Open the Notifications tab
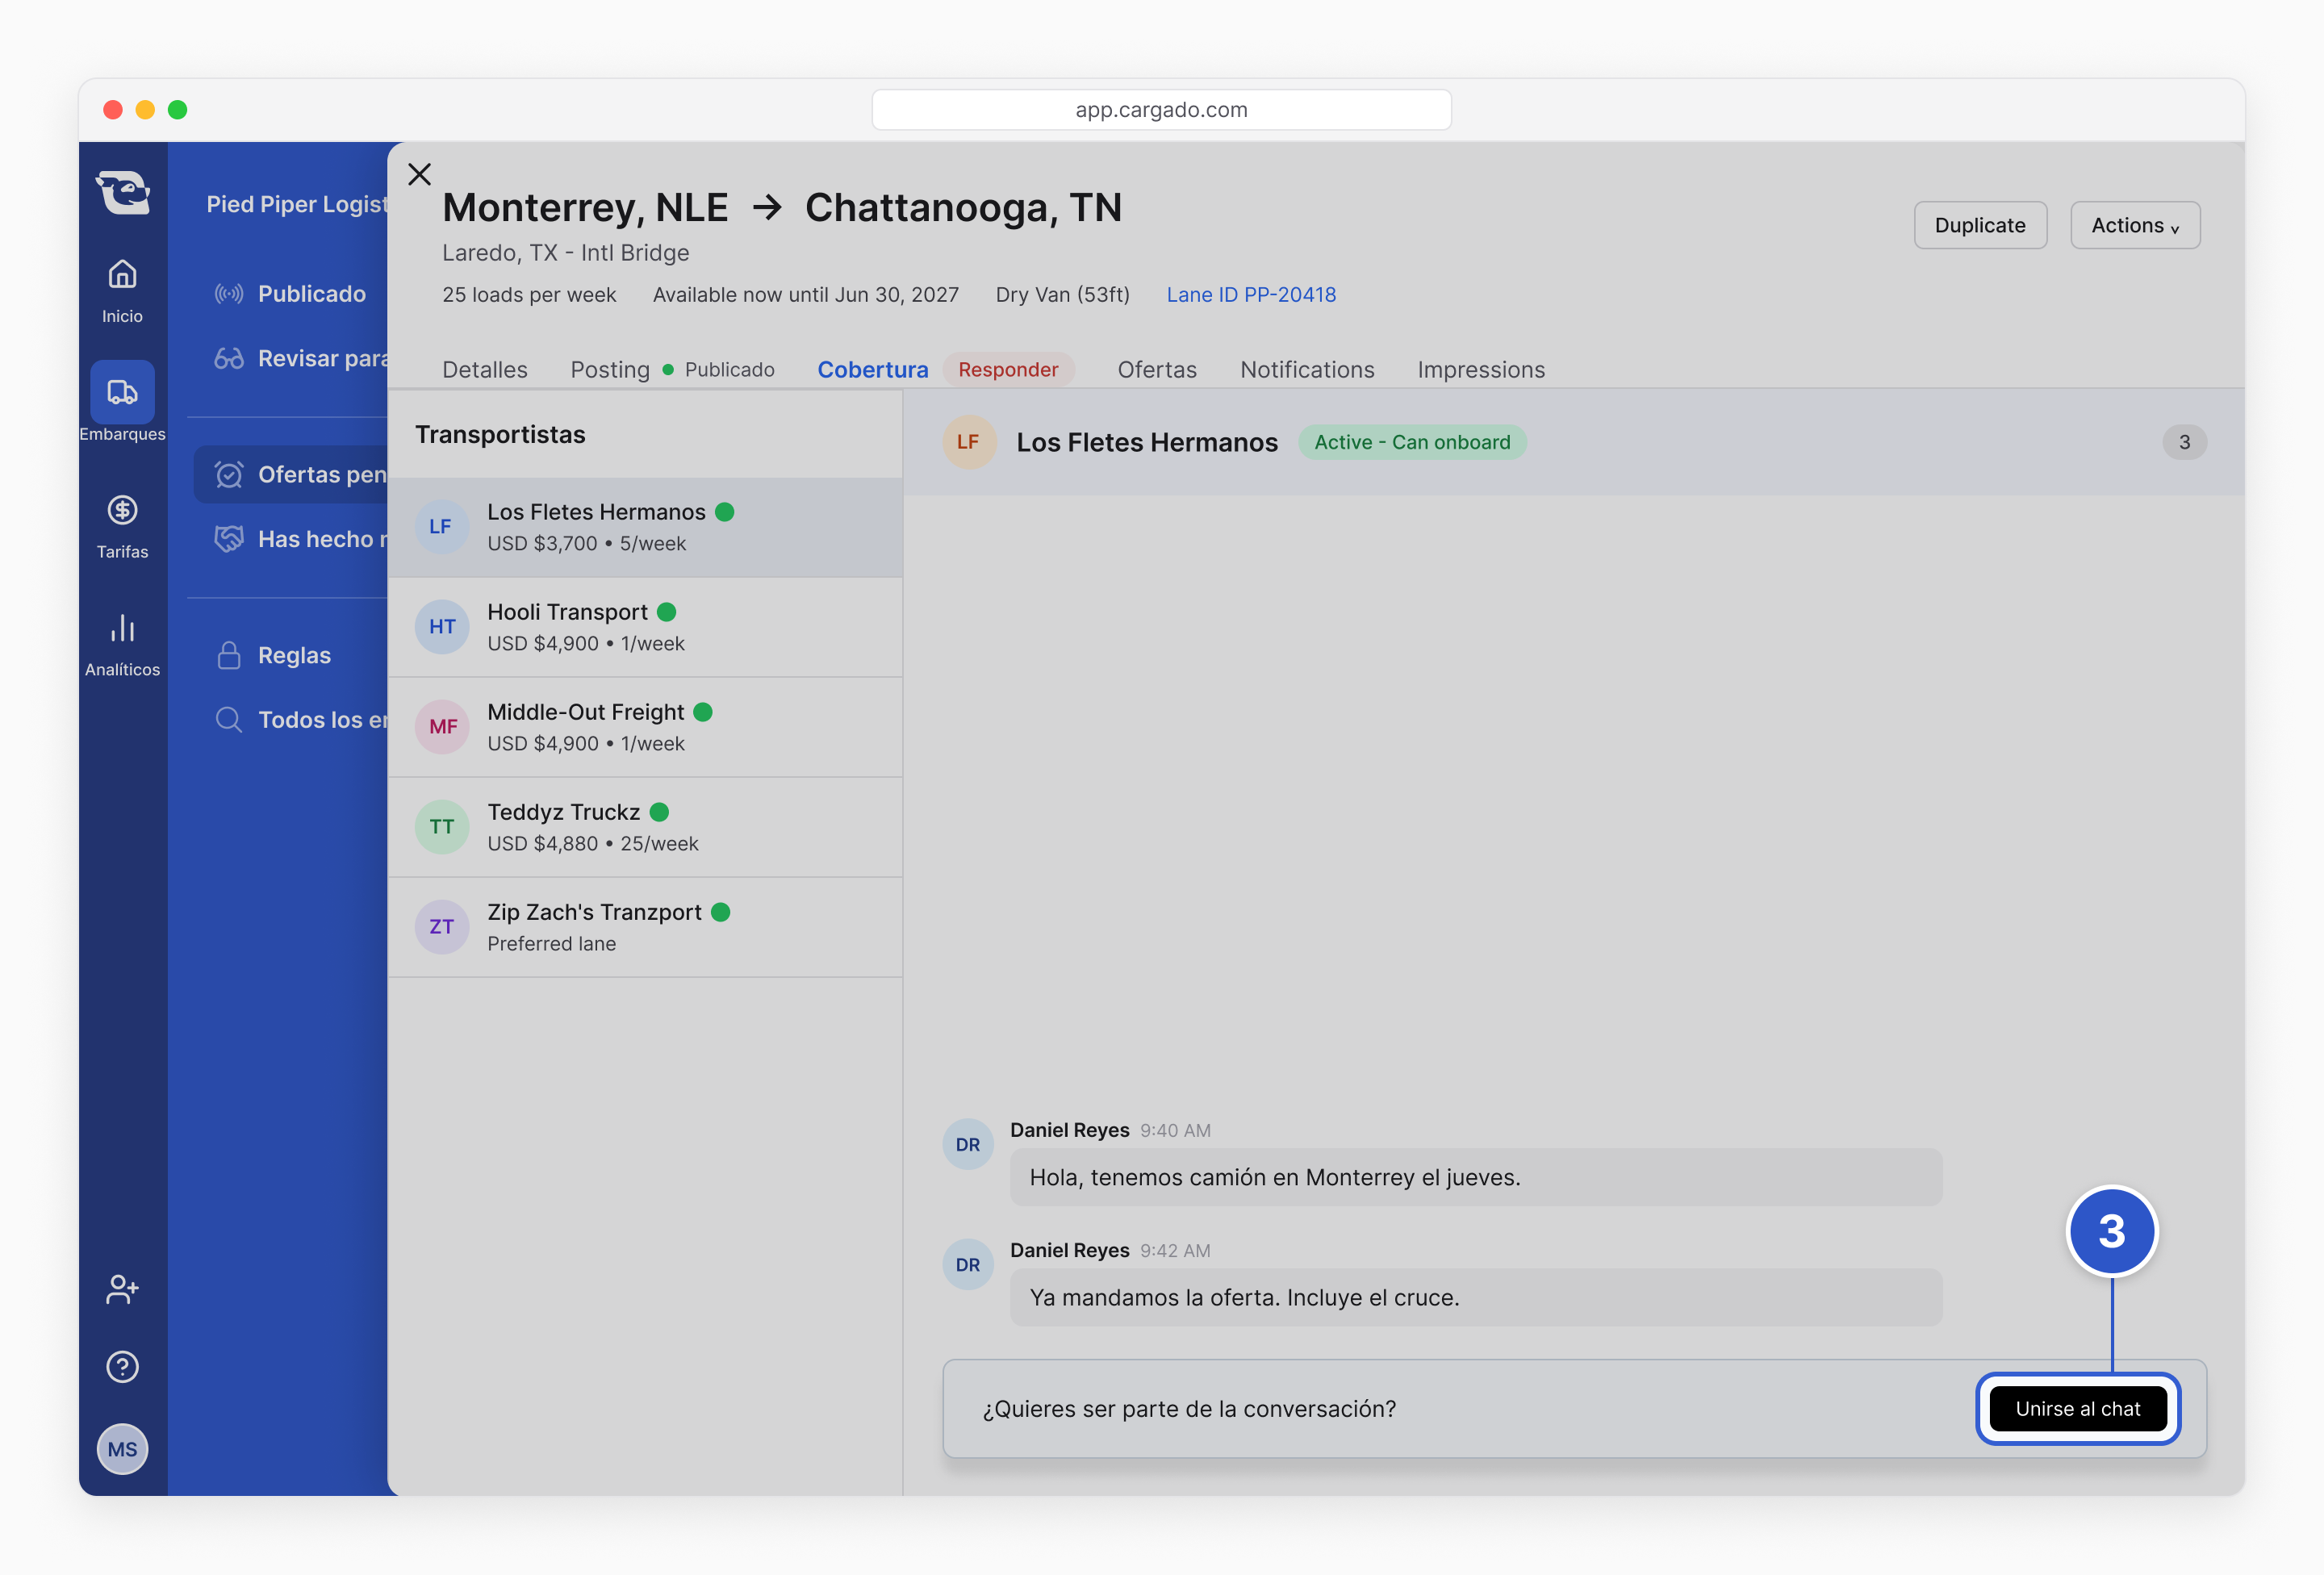The image size is (2324, 1575). [x=1307, y=369]
